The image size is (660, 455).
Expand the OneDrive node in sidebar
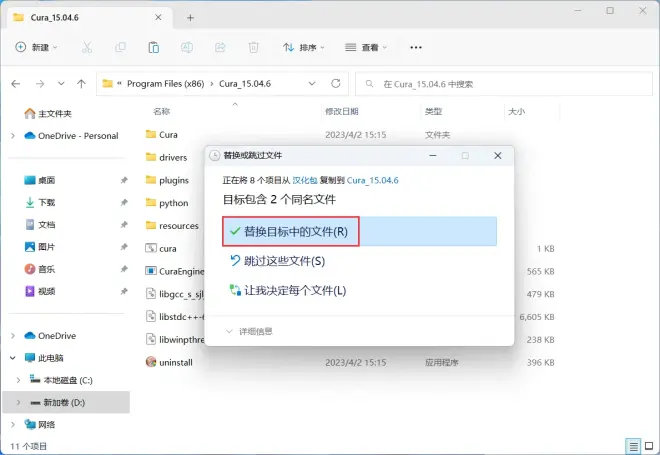[x=13, y=335]
